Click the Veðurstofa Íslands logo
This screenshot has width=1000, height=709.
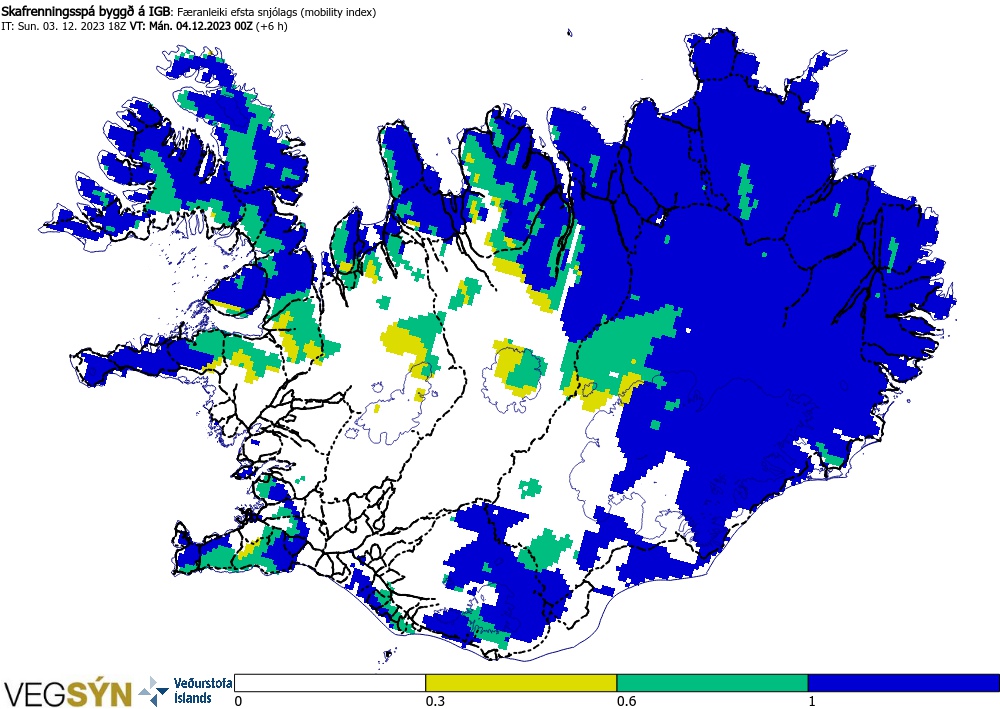(x=185, y=691)
